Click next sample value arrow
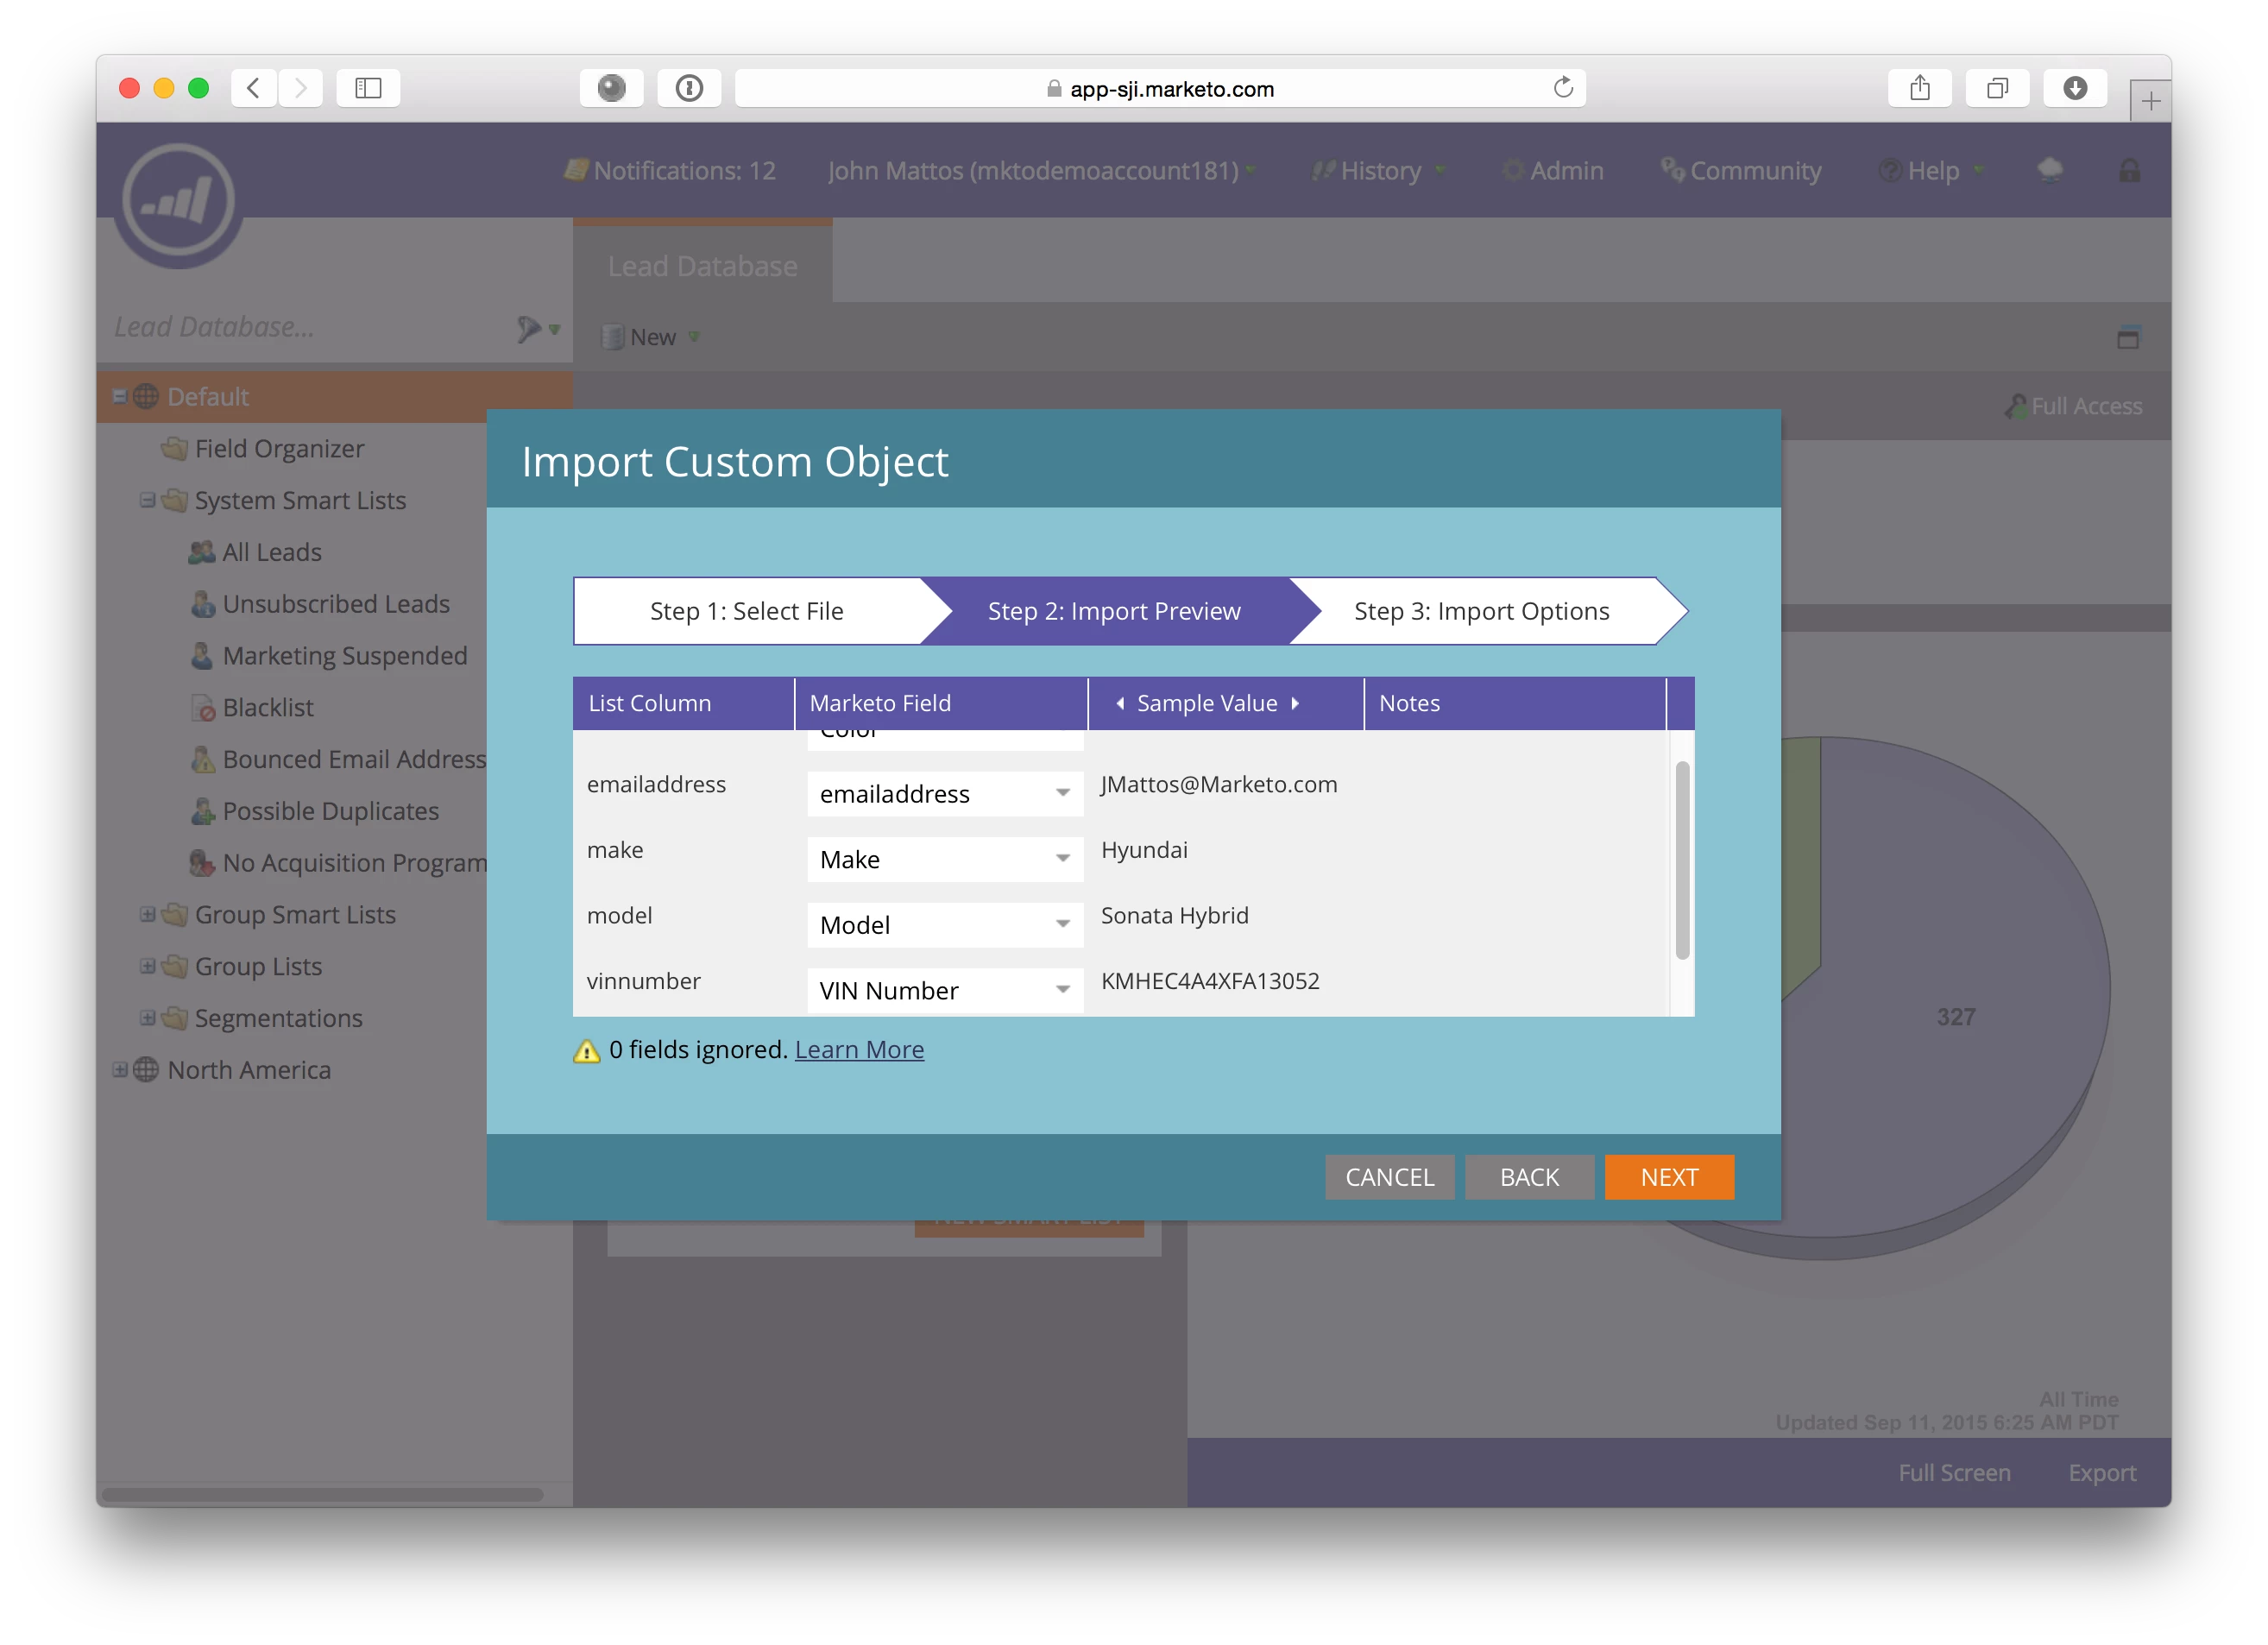 coord(1296,703)
